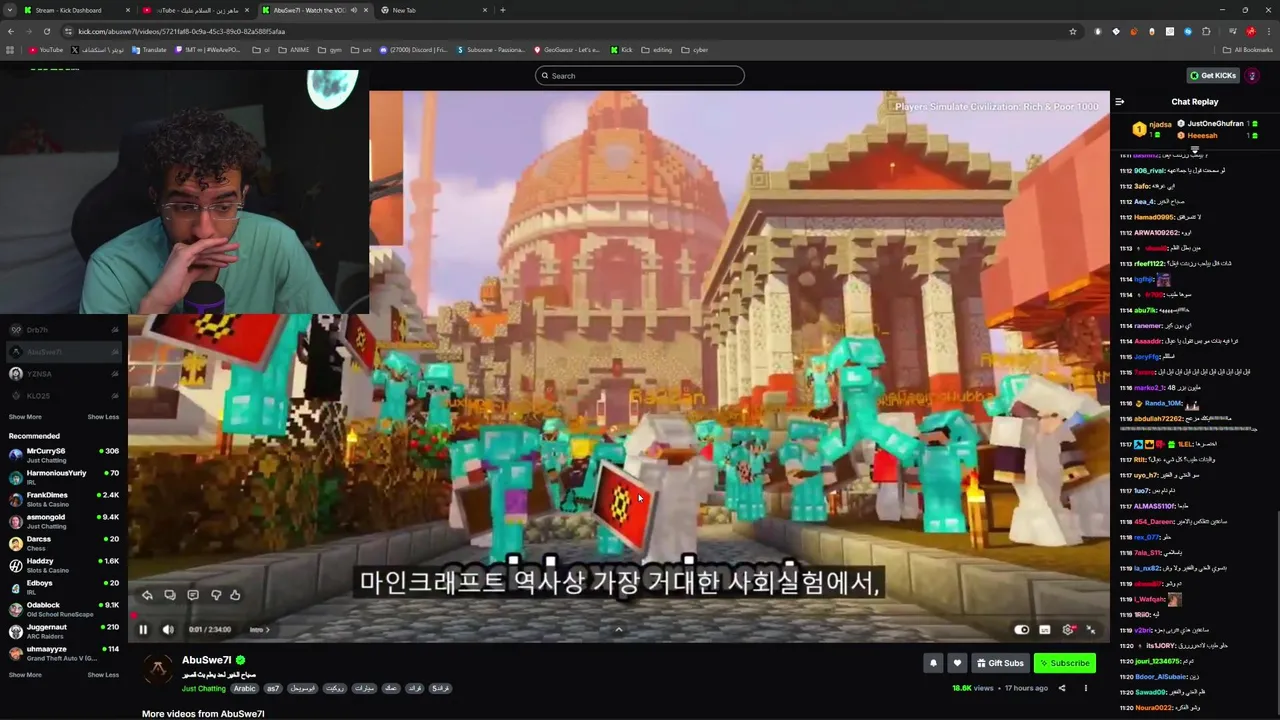Open the Kick bookmark

(621, 50)
